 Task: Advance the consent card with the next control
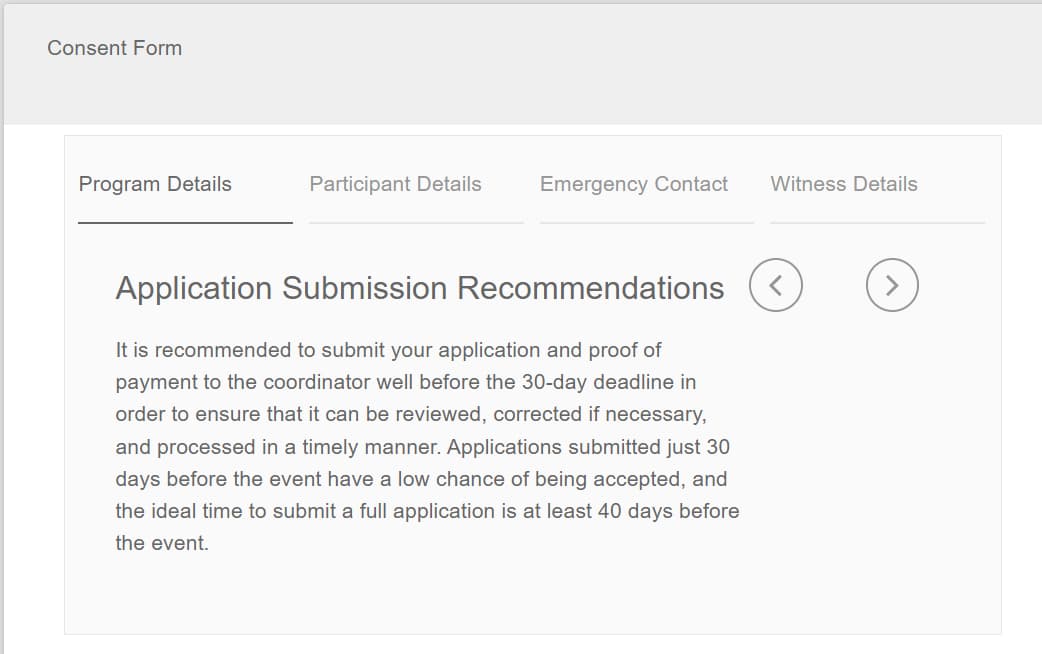pos(891,285)
